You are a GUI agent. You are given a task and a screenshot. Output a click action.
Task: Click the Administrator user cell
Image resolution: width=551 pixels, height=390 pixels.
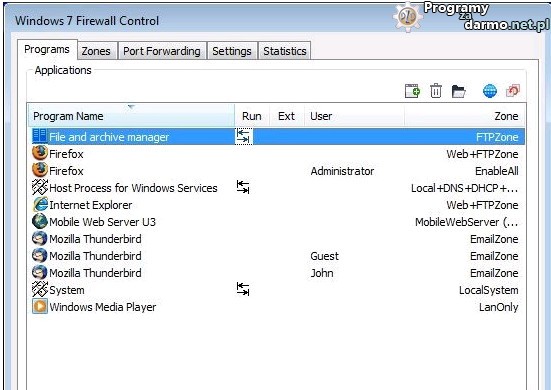pyautogui.click(x=342, y=171)
